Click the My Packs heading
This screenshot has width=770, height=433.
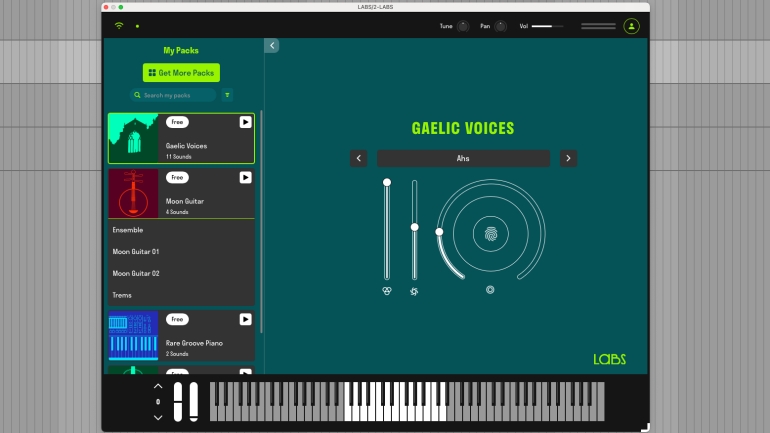[181, 51]
